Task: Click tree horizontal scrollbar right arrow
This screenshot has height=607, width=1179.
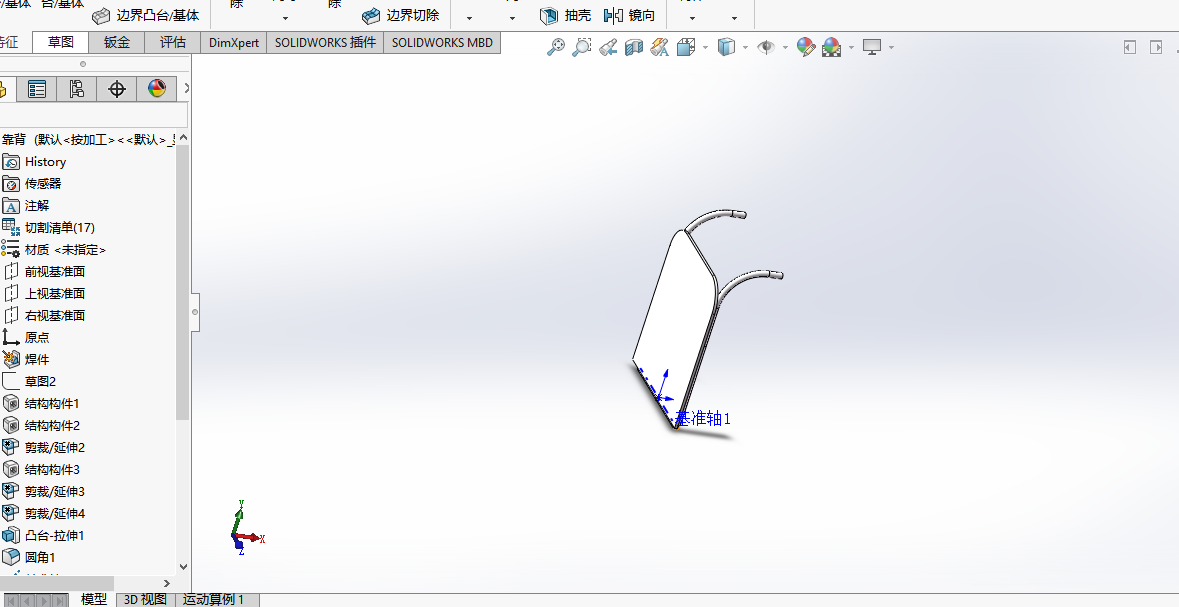Action: coord(167,583)
